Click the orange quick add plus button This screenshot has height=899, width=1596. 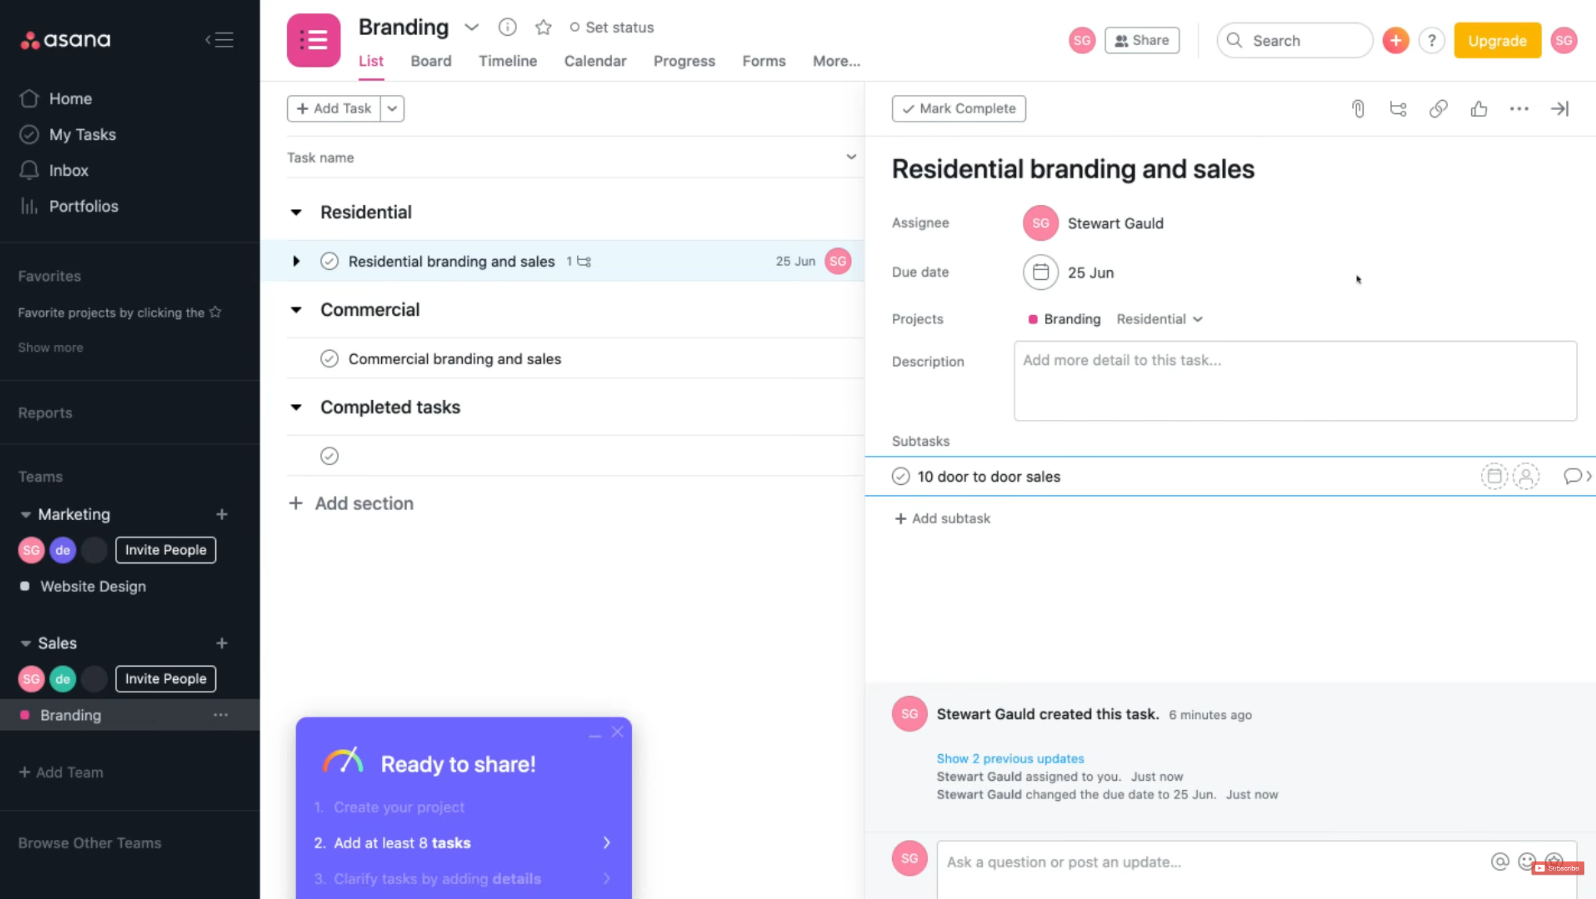coord(1395,40)
